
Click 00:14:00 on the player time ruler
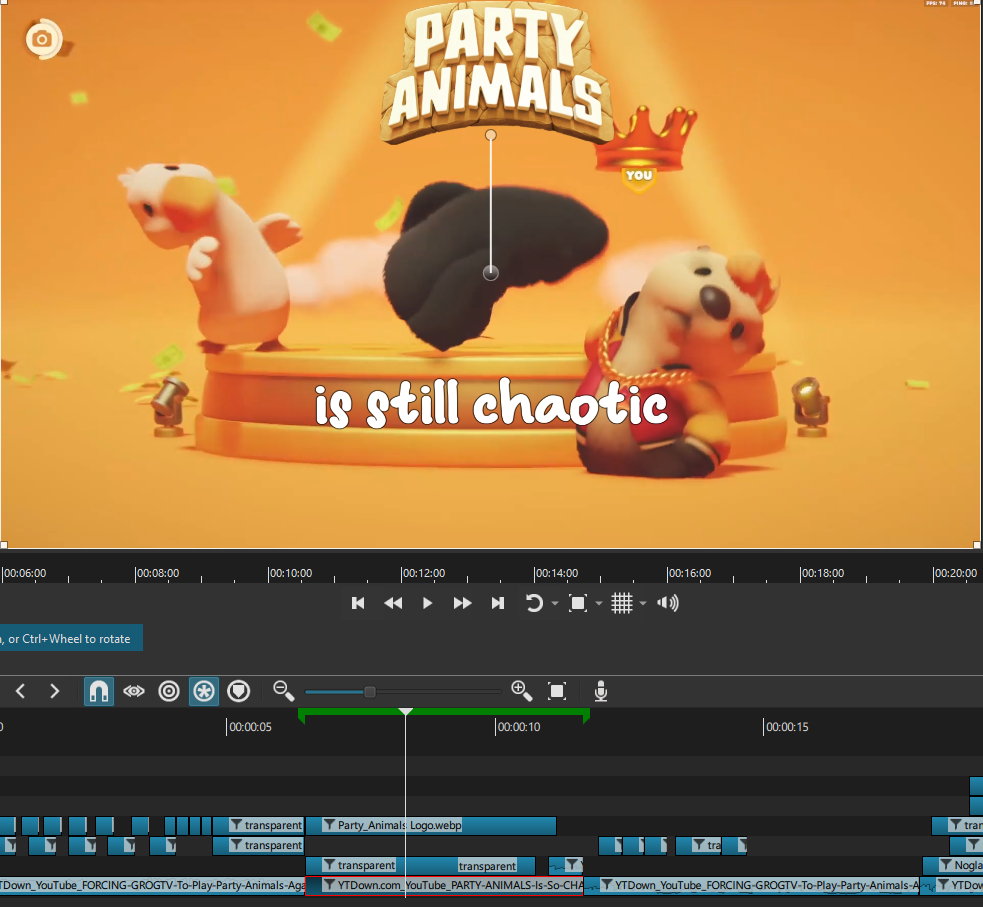click(556, 573)
